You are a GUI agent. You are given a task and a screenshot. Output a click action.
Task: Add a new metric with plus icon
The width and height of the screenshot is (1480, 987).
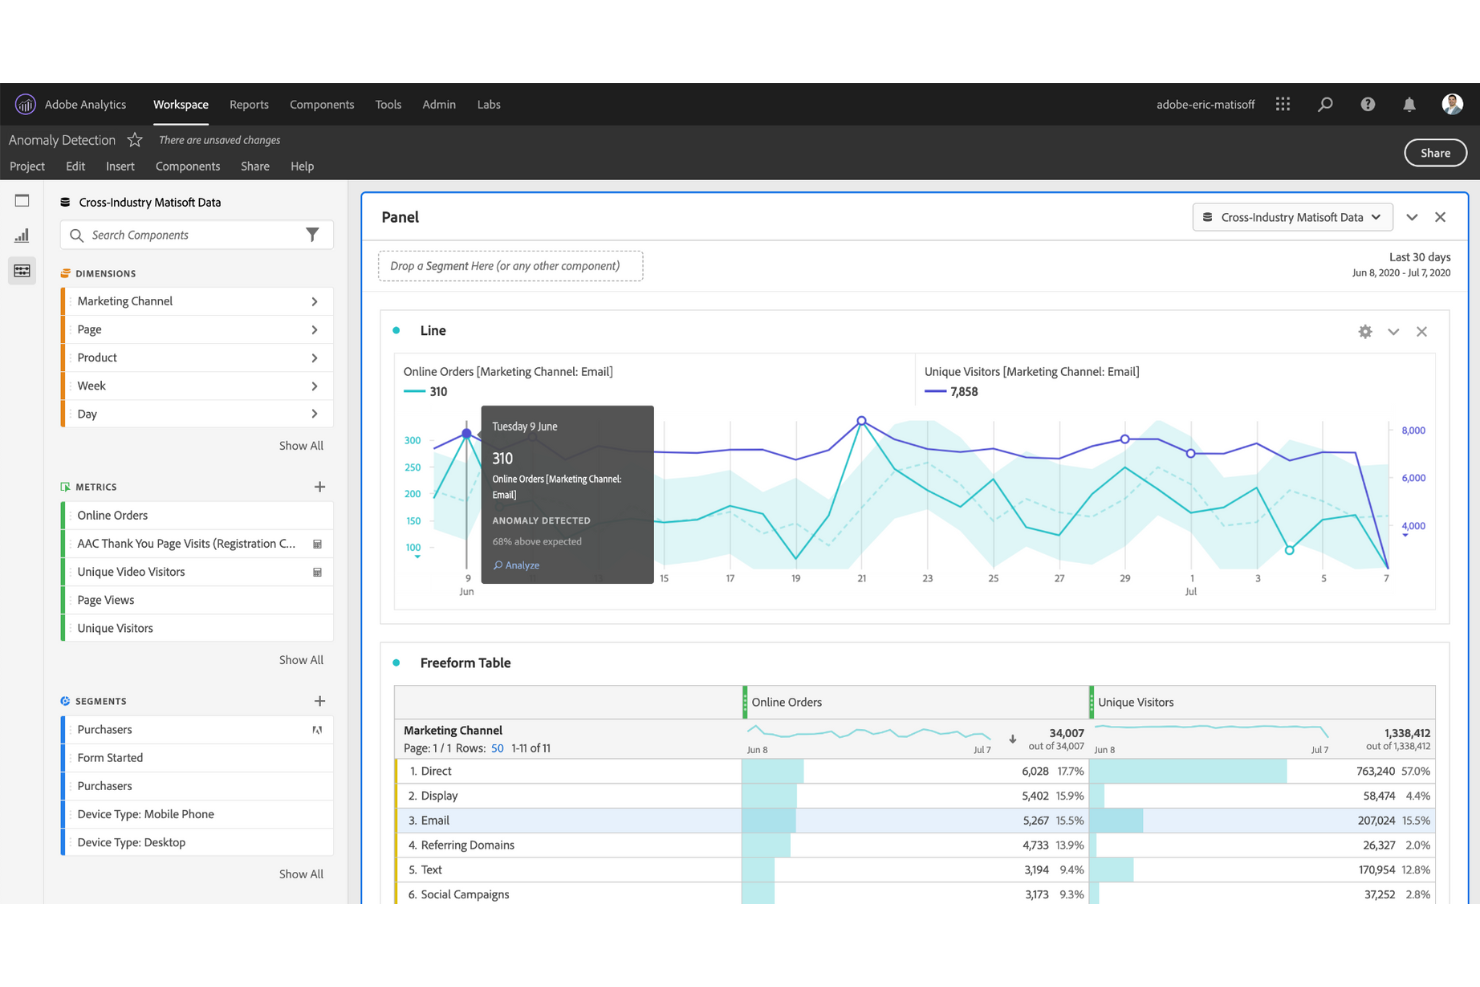[x=320, y=487]
